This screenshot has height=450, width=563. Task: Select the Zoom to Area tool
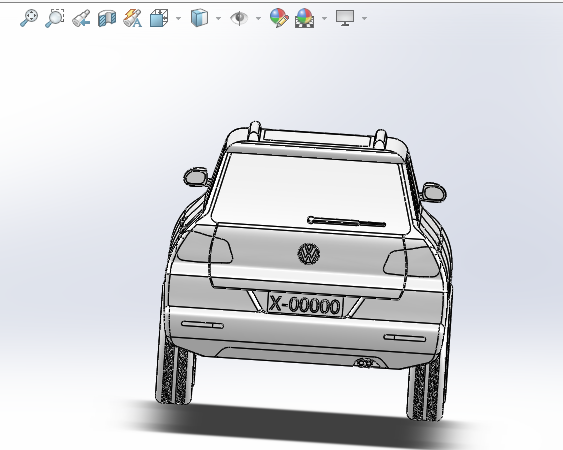pos(55,18)
